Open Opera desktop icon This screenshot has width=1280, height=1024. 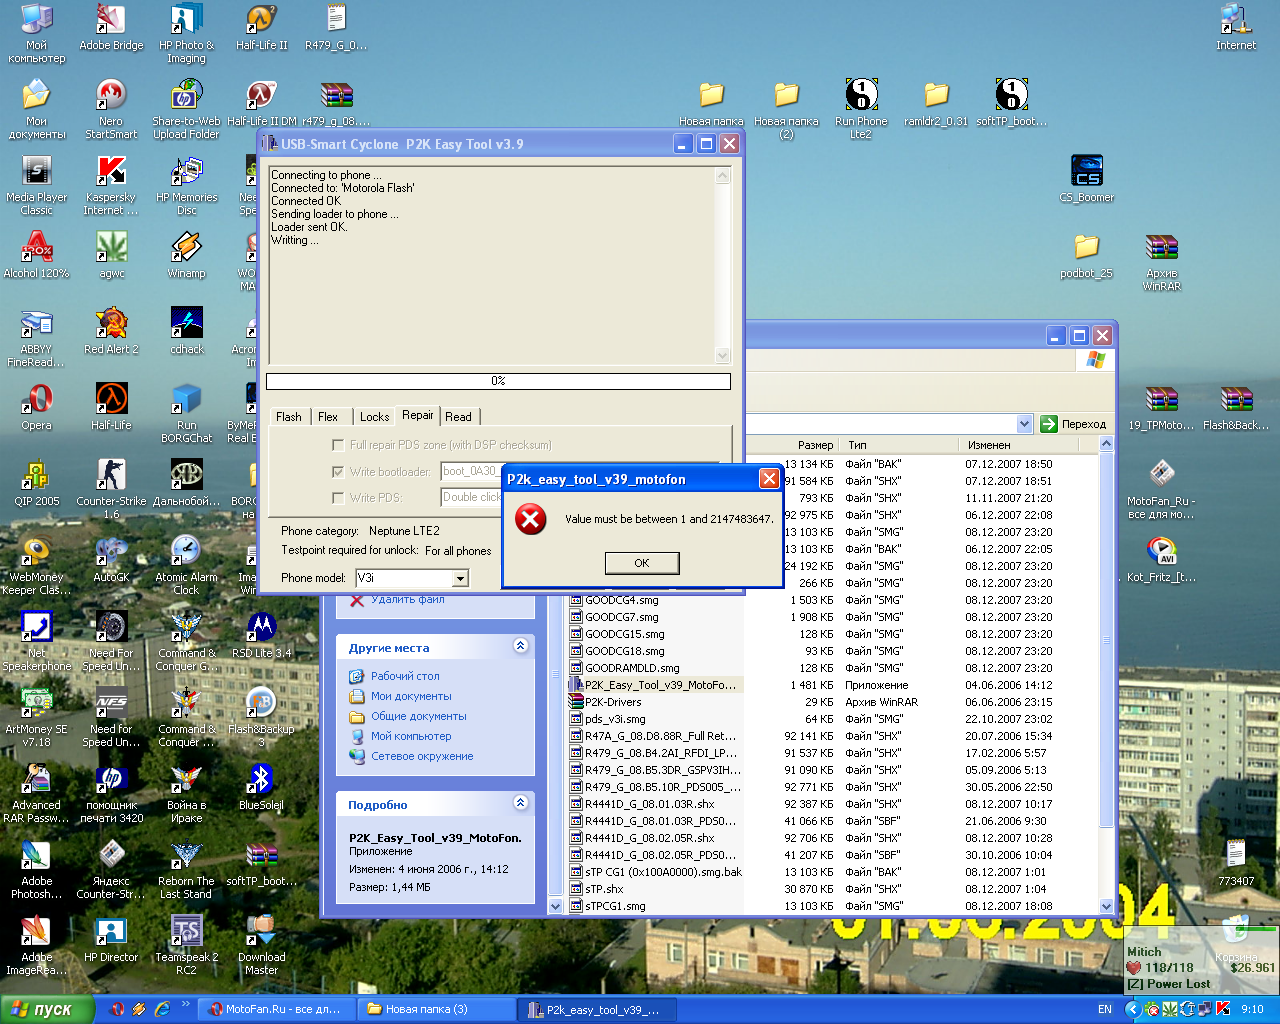pos(37,407)
